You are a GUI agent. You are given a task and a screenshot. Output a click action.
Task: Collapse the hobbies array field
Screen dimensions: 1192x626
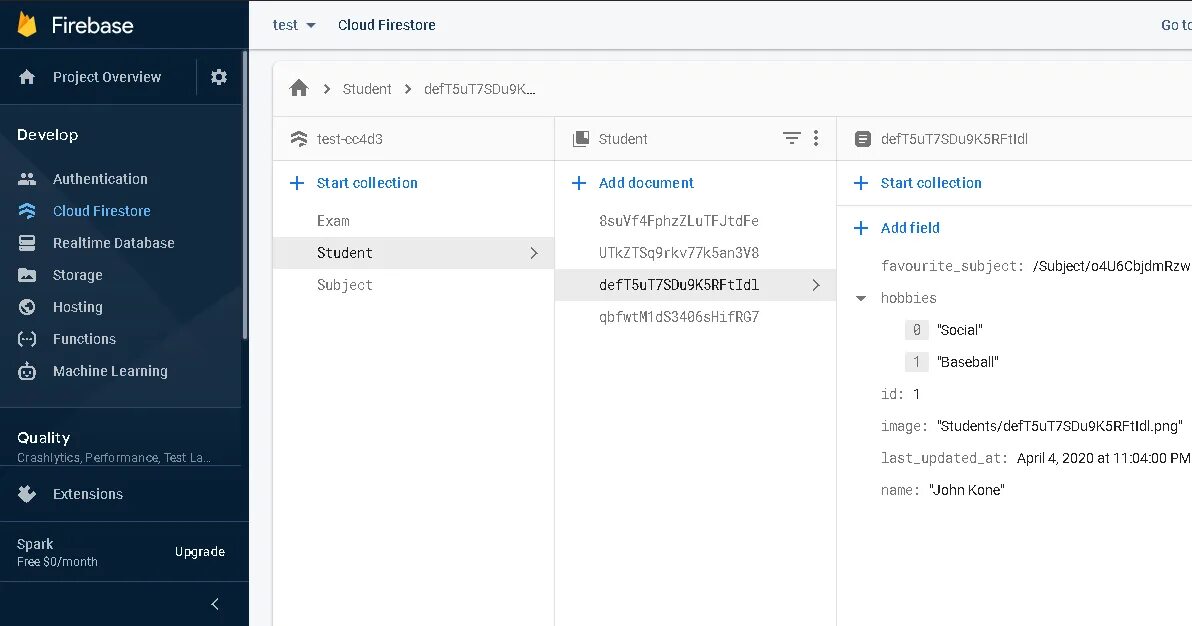click(x=861, y=298)
